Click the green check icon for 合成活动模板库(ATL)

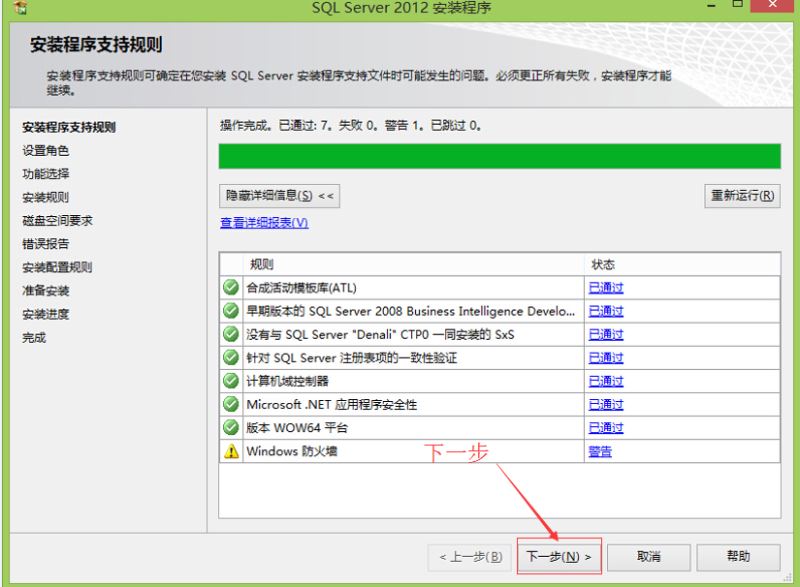coord(231,288)
